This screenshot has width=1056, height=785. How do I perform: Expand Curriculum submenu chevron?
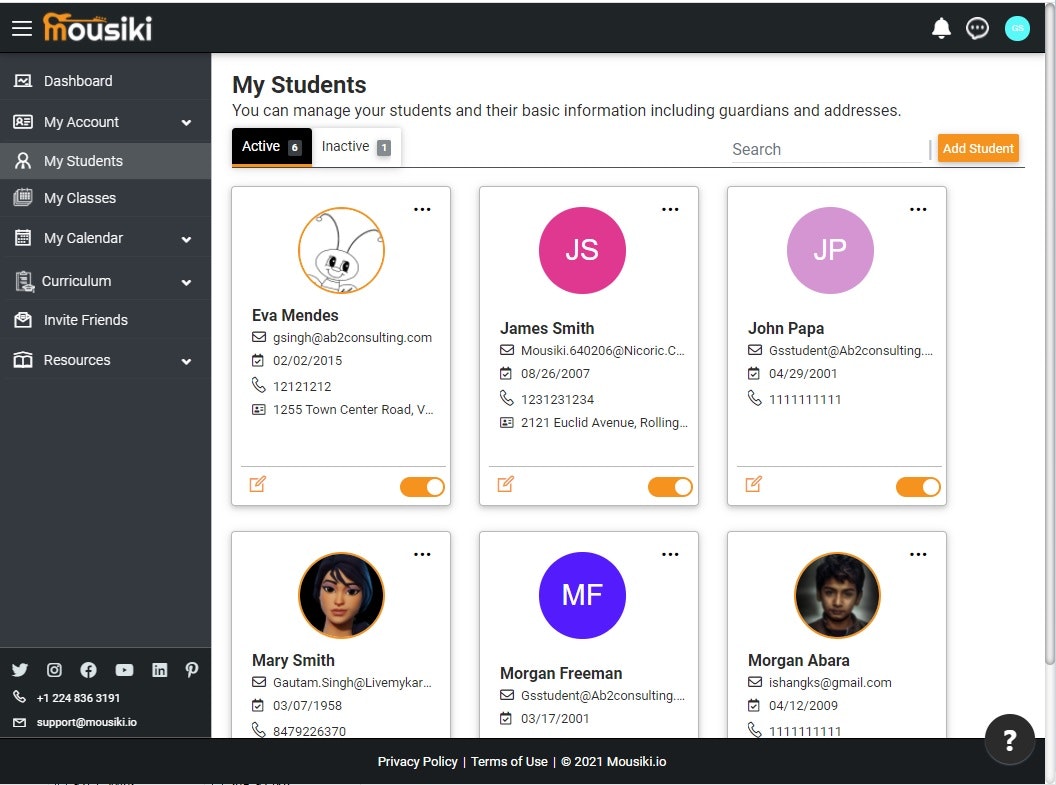187,282
